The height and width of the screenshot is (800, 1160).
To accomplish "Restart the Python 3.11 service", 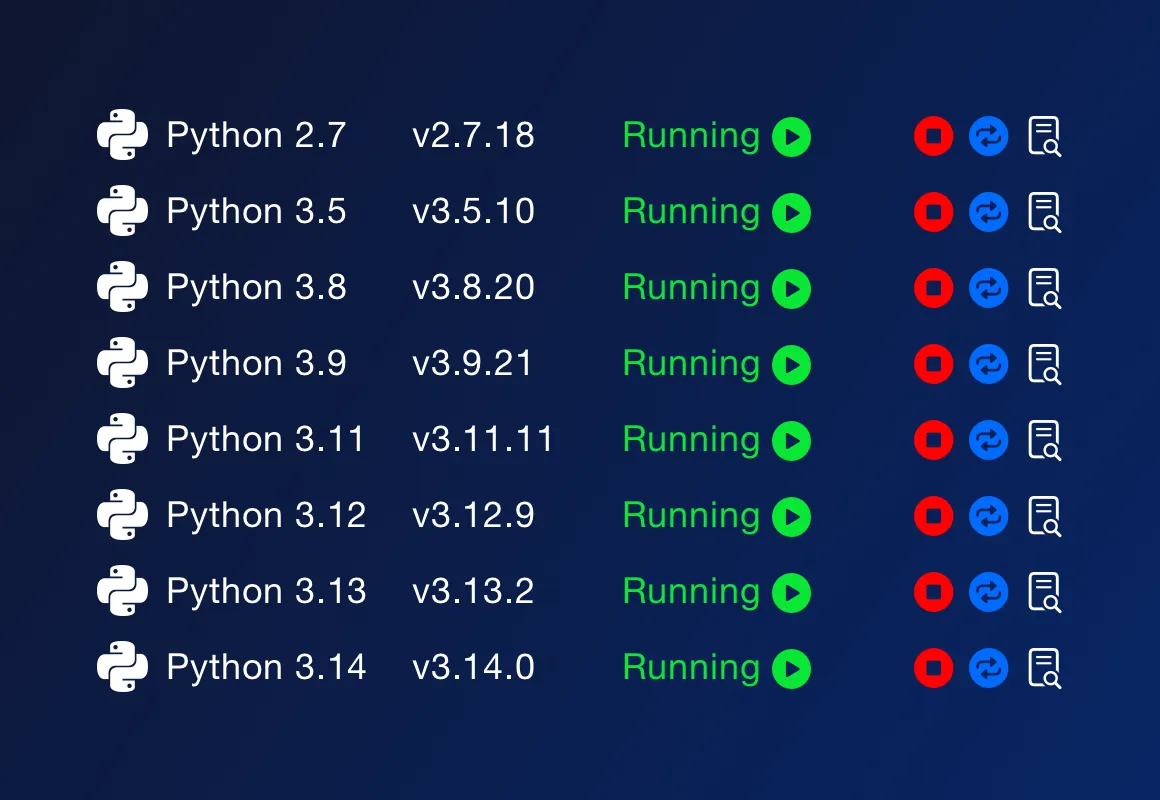I will point(988,440).
